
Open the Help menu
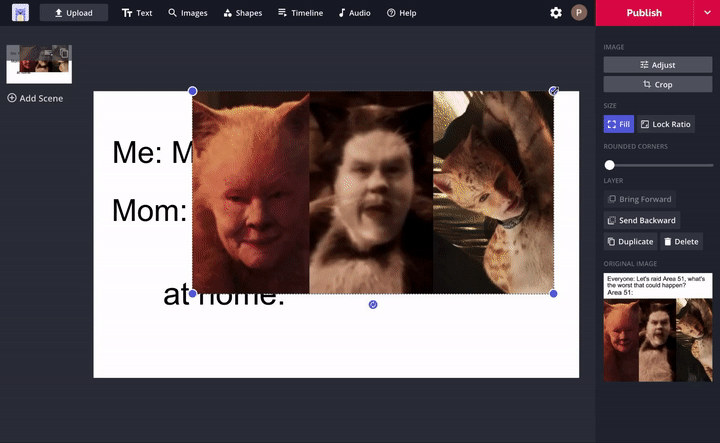pos(401,13)
